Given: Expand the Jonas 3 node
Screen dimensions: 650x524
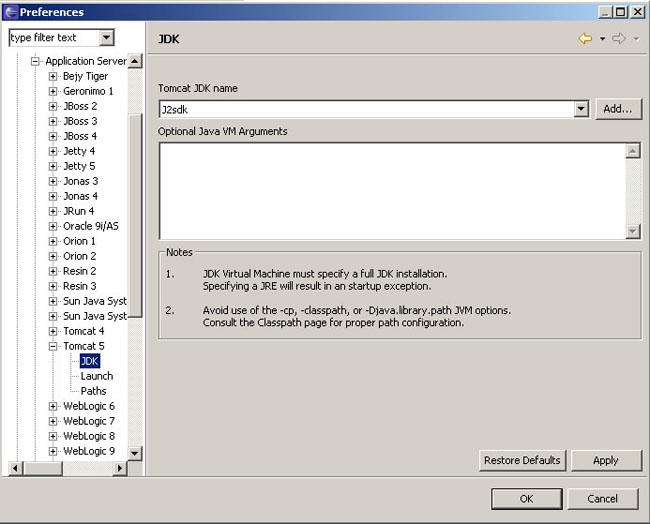Looking at the screenshot, I should [x=53, y=181].
